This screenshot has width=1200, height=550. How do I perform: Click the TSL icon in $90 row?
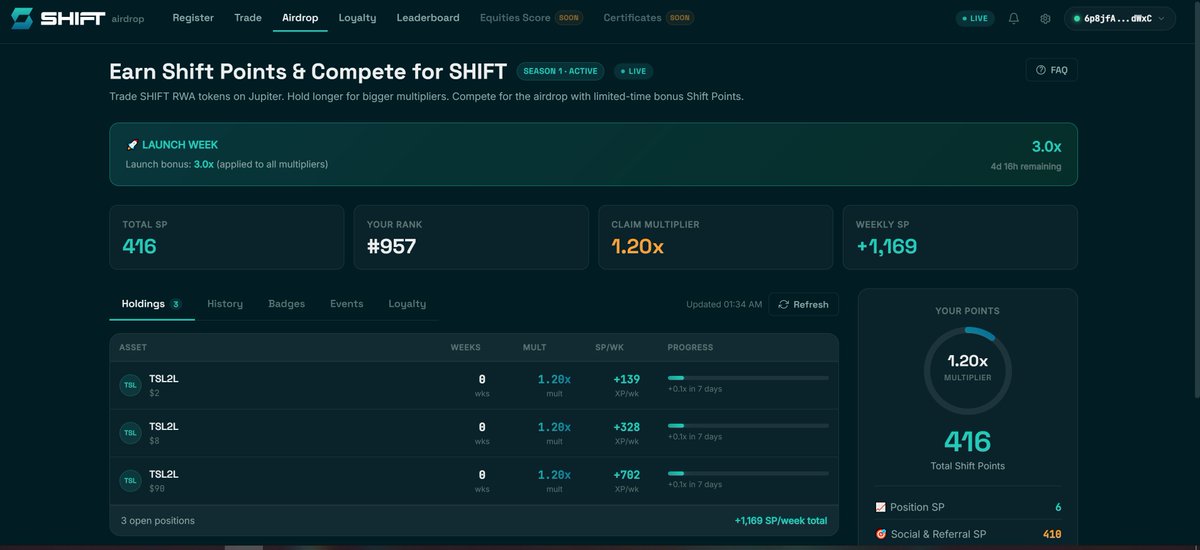tap(131, 481)
